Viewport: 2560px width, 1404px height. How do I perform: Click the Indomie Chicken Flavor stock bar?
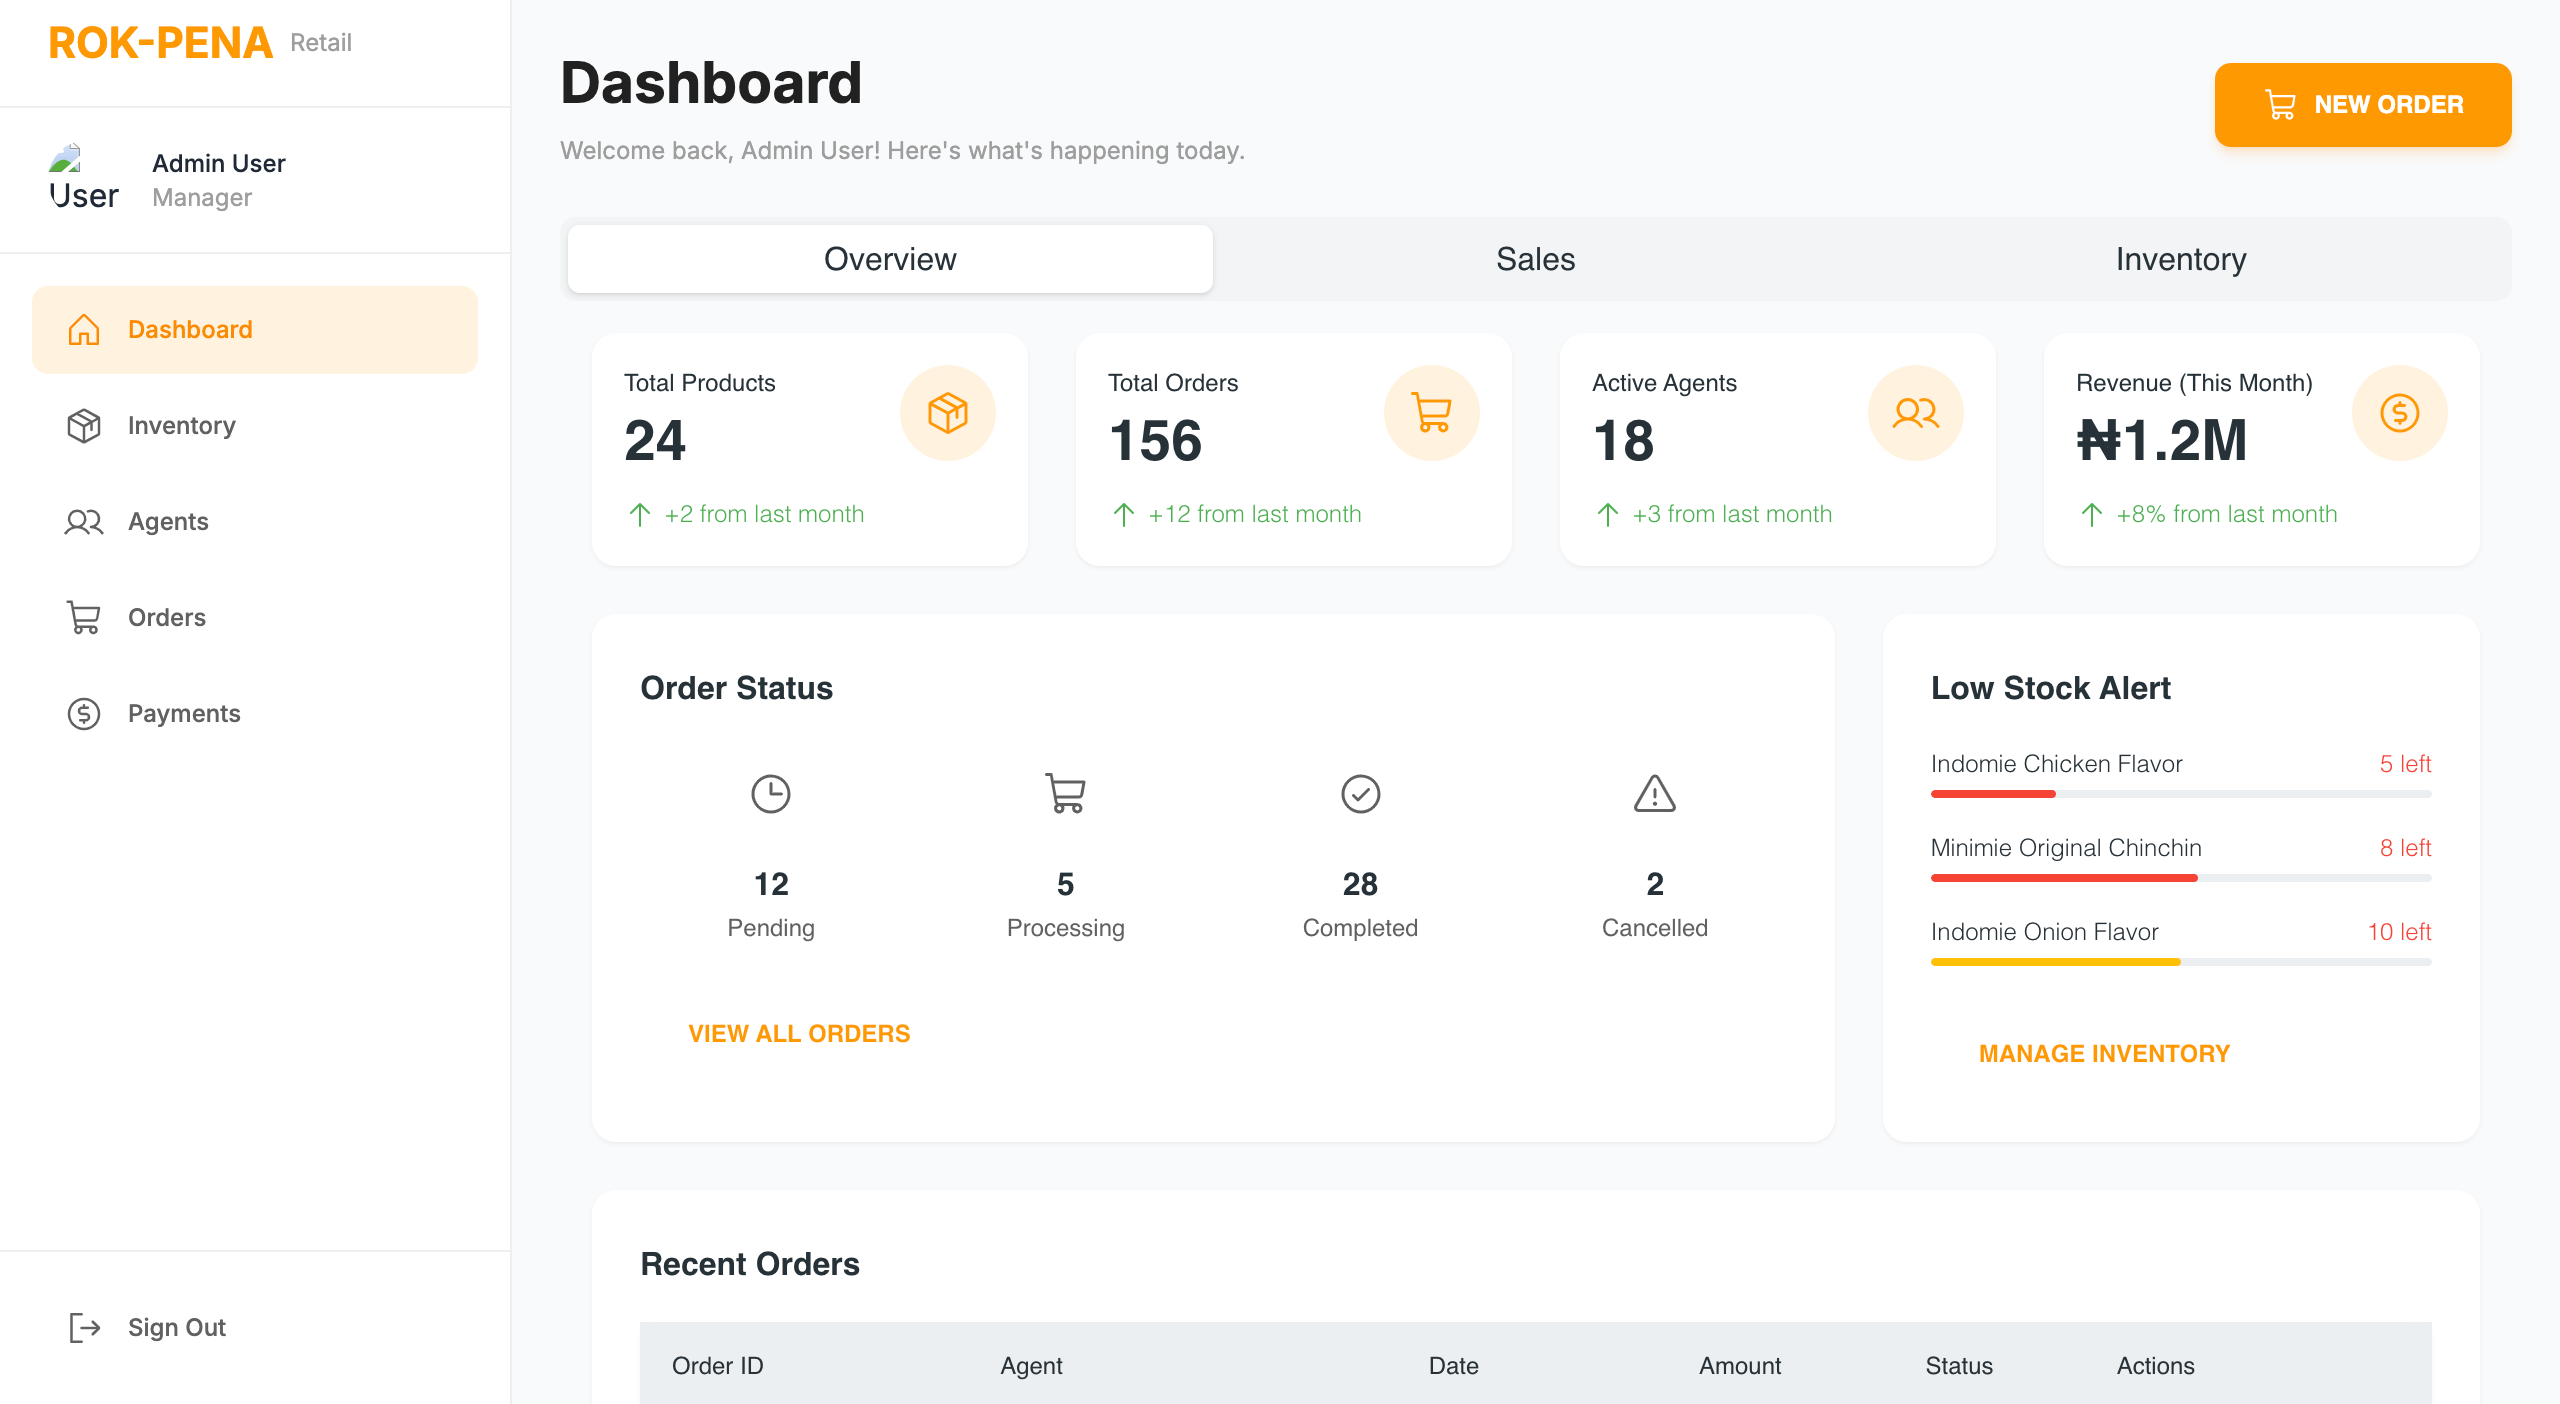point(2180,794)
